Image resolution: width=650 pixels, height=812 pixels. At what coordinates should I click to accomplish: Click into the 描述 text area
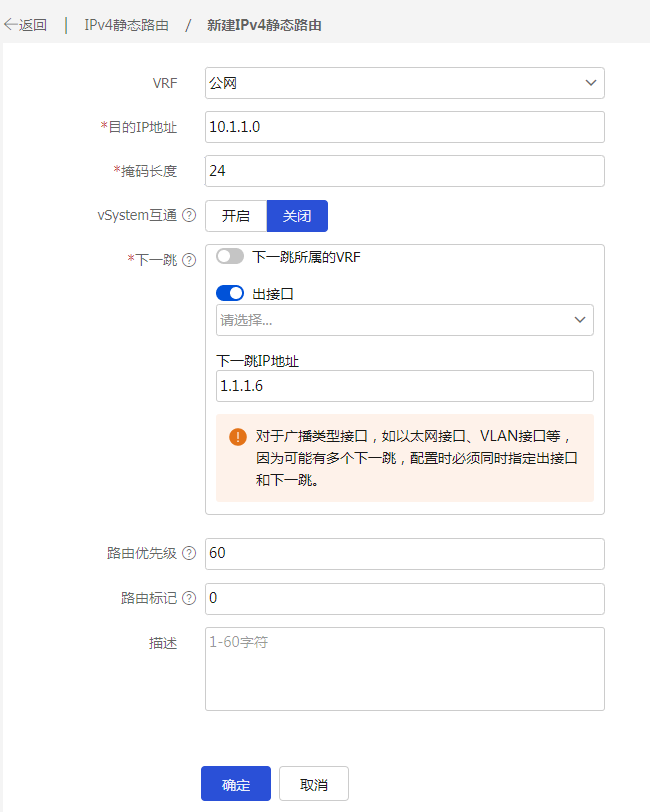pos(404,668)
